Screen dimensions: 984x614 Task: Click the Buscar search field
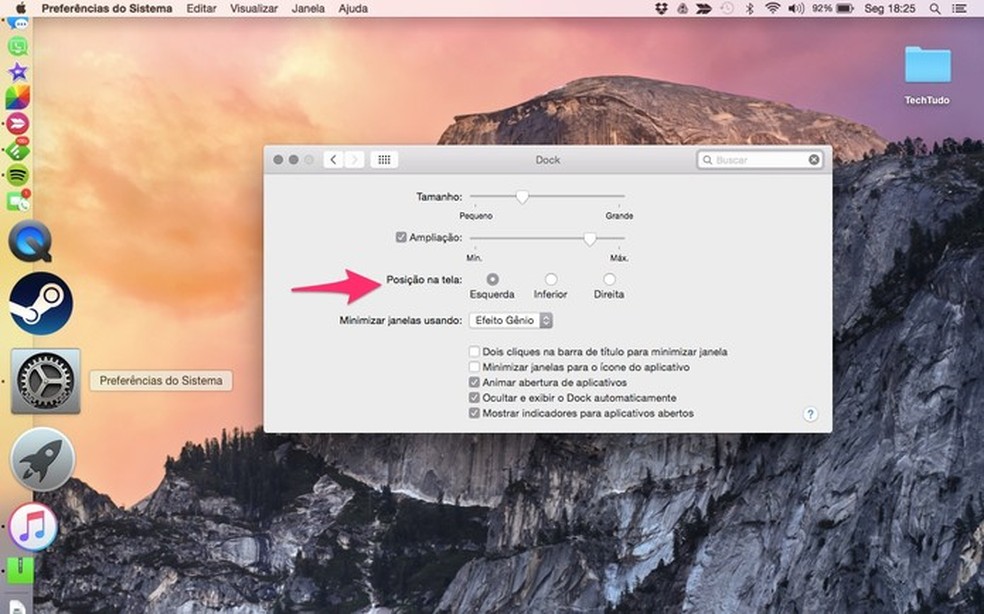coord(759,159)
